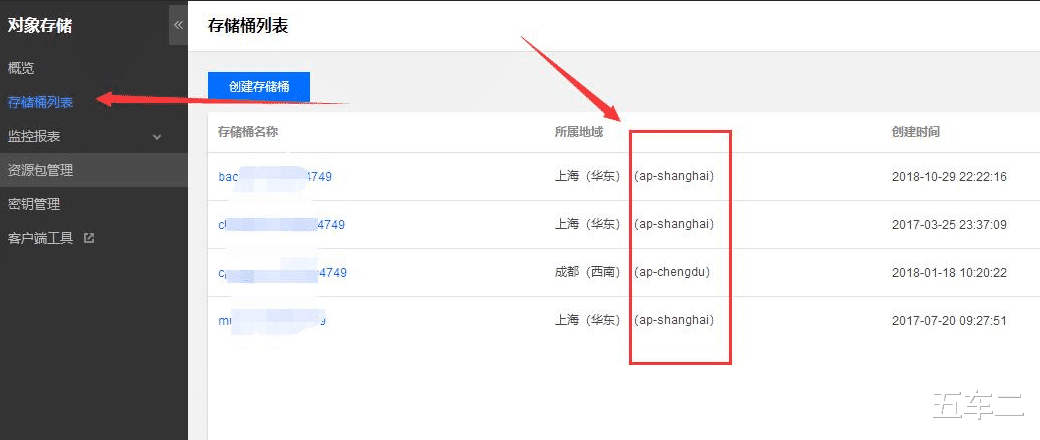Viewport: 1040px width, 440px height.
Task: Click the 创建存储桶 button
Action: point(259,86)
